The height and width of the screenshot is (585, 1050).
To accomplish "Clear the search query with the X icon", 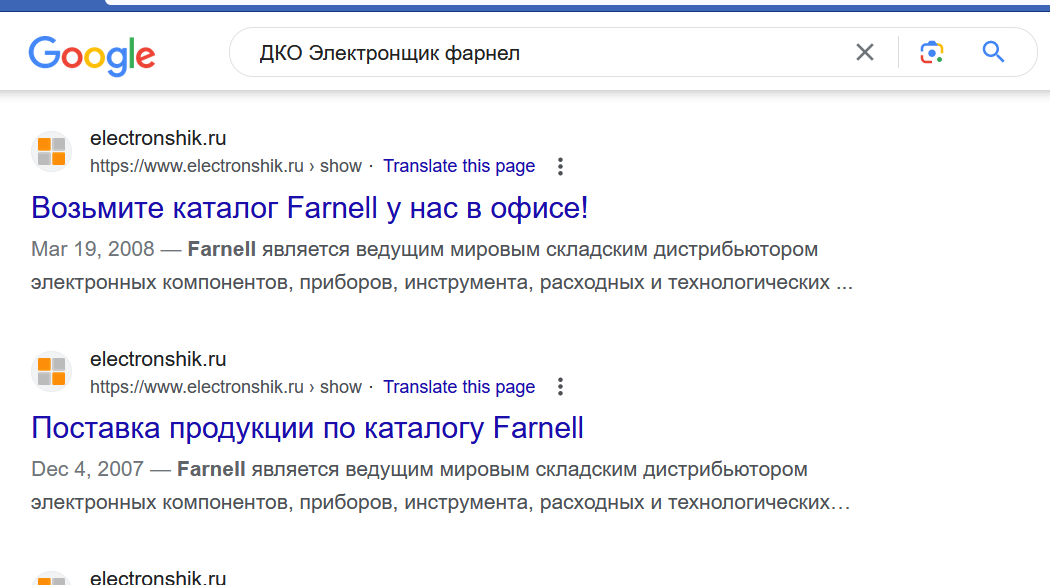I will pyautogui.click(x=865, y=52).
